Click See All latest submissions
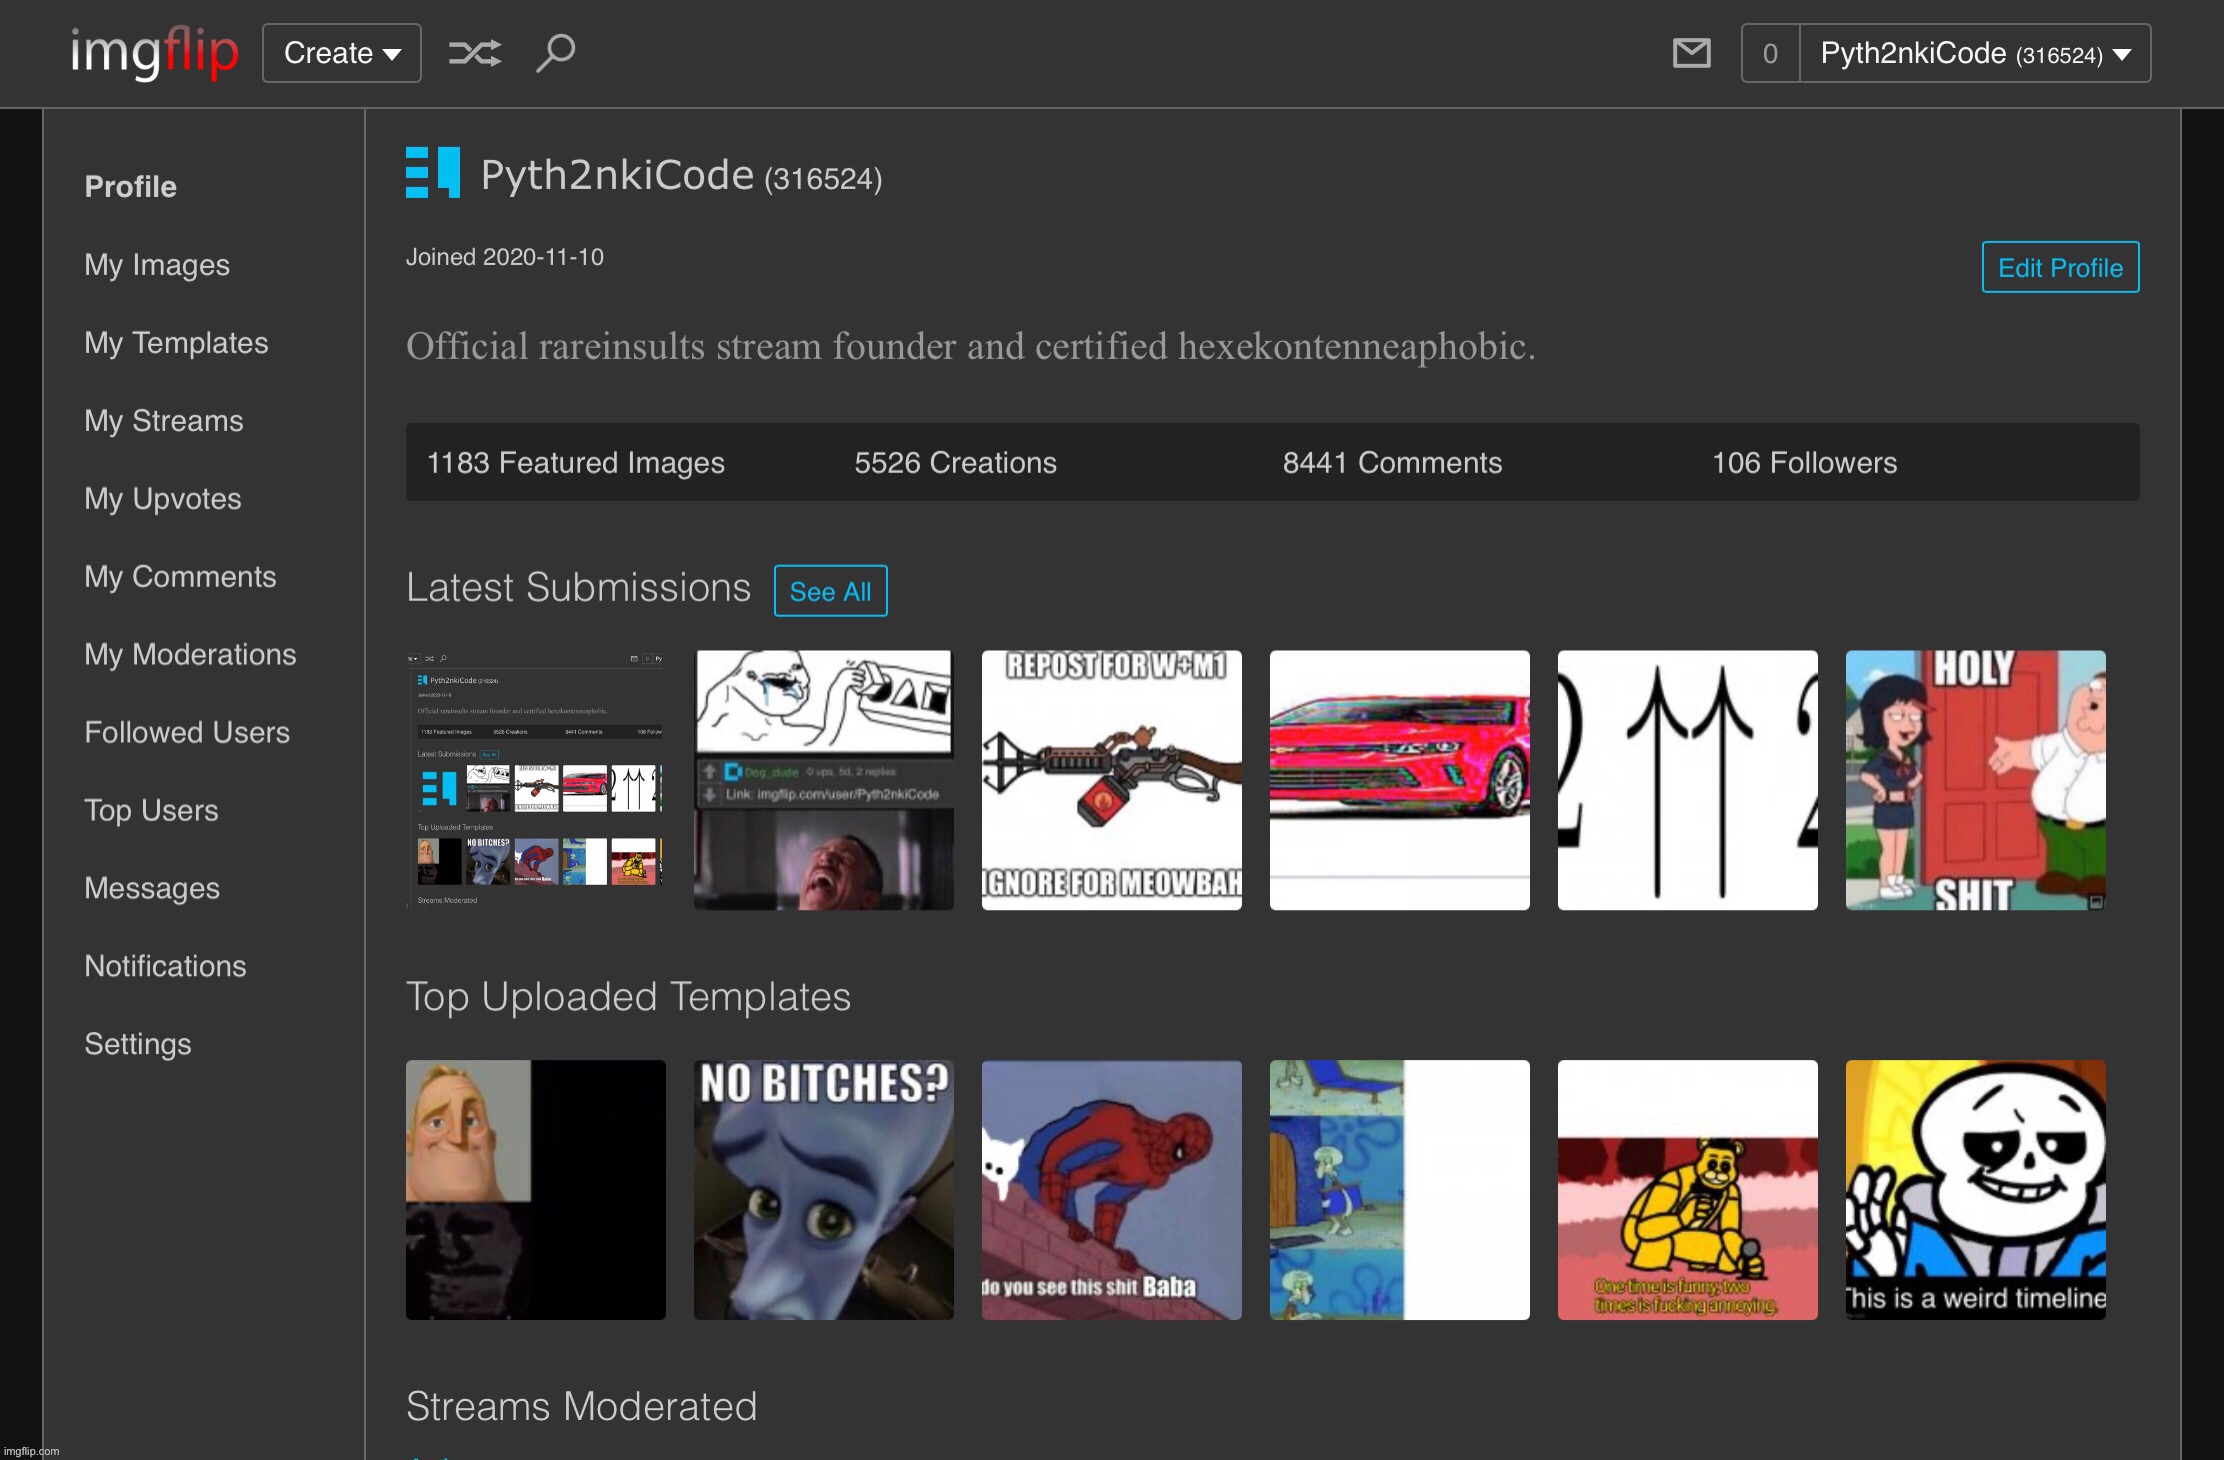 click(x=830, y=591)
